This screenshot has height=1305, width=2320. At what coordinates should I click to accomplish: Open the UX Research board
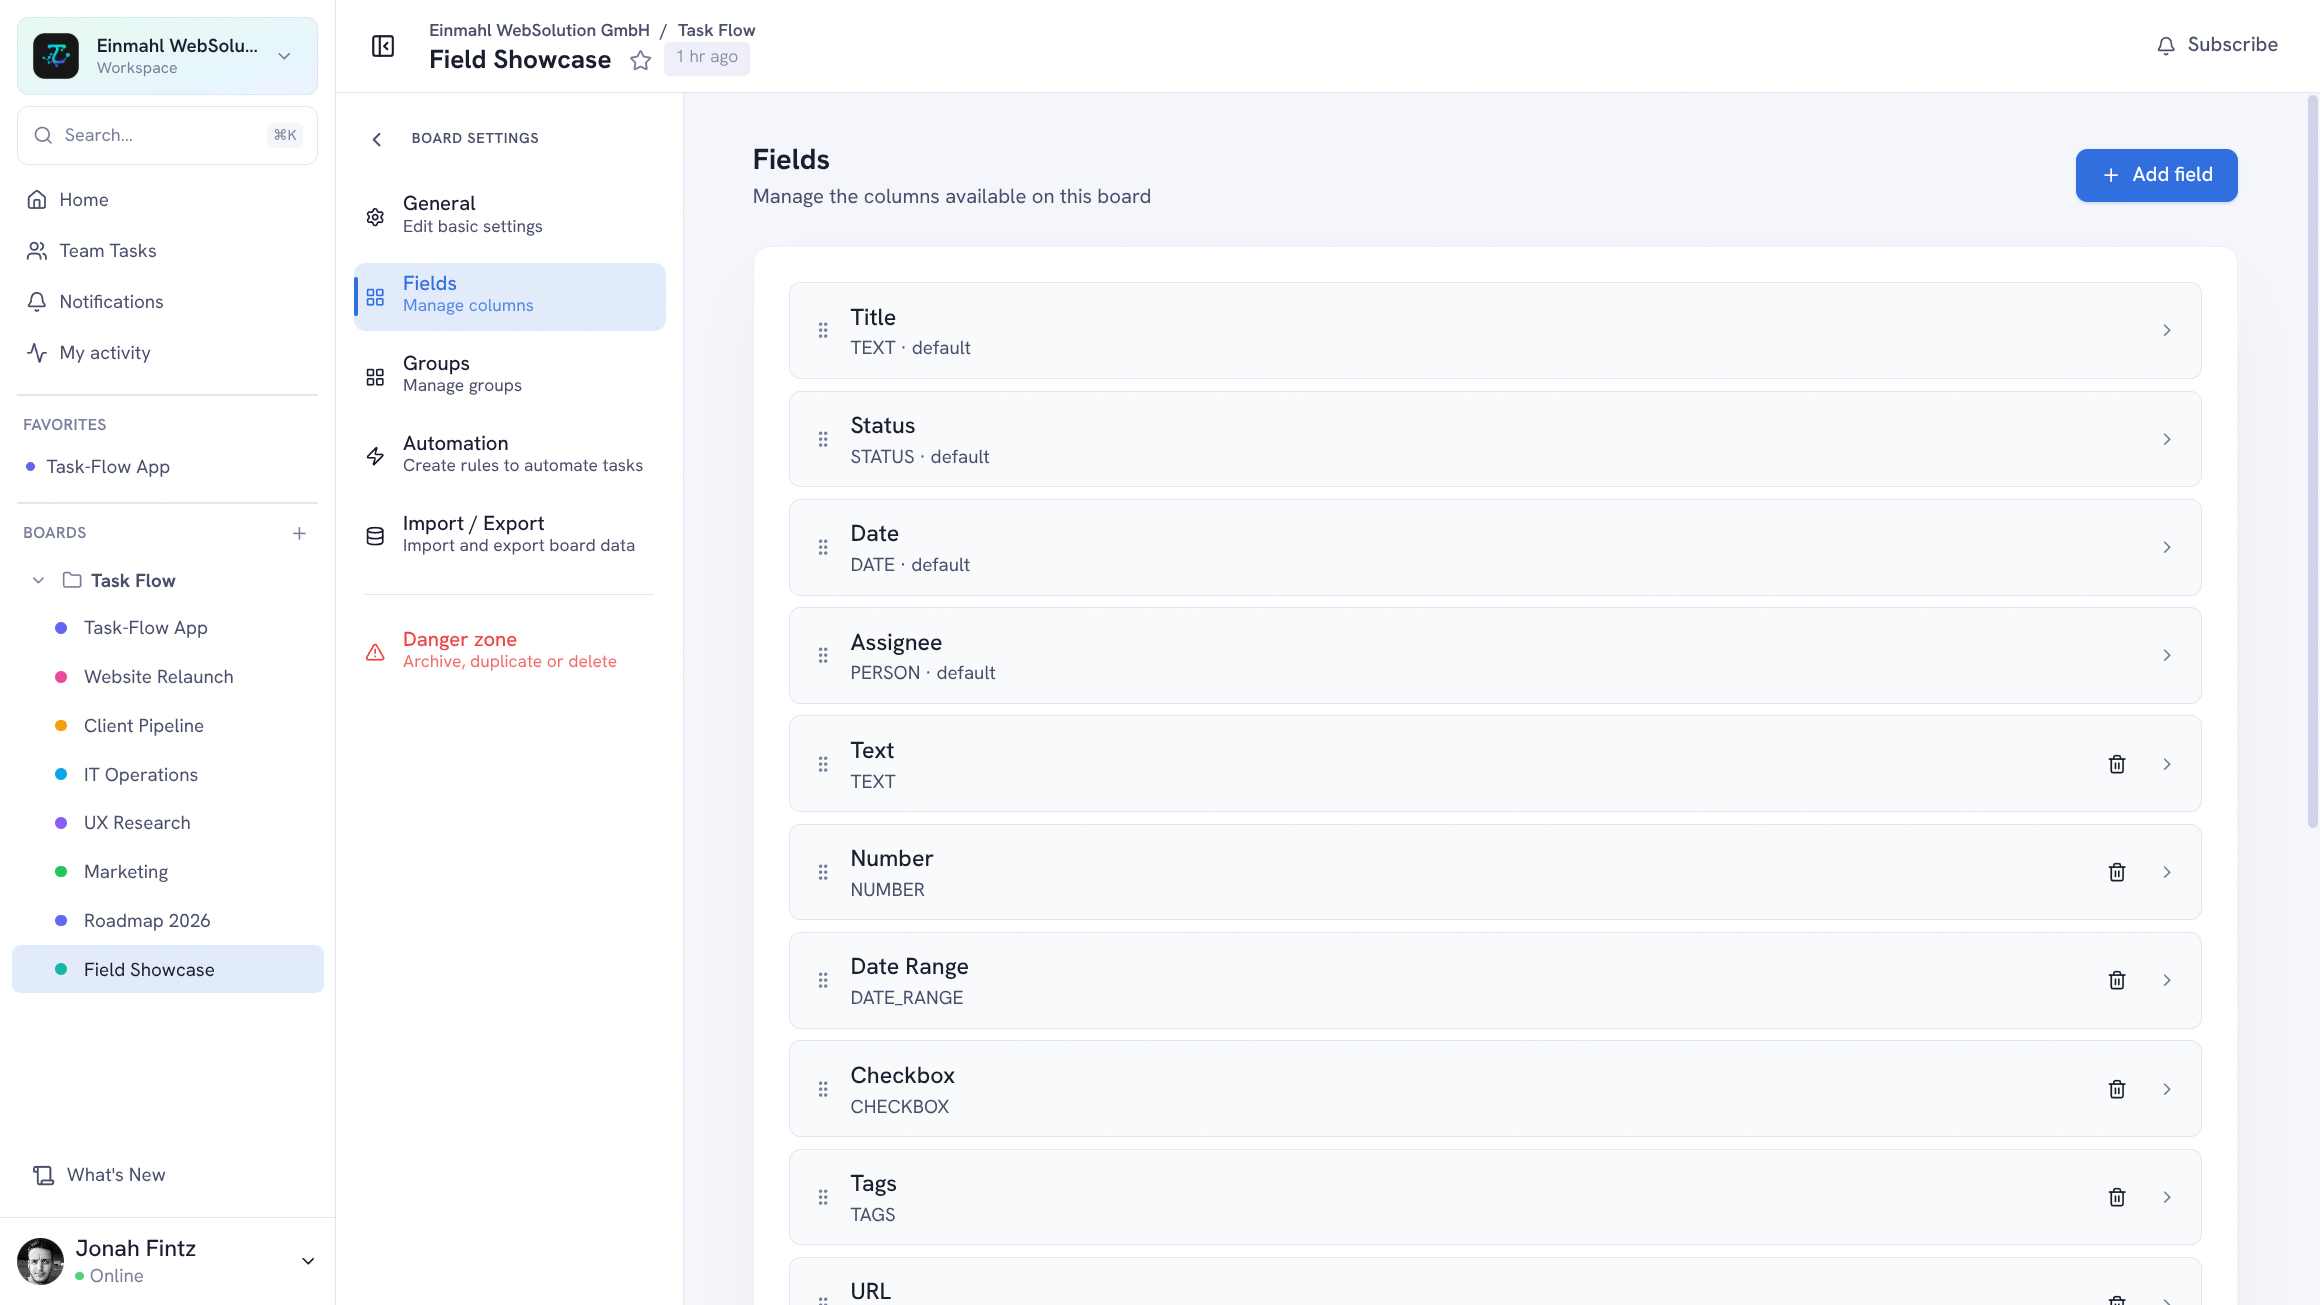[137, 823]
